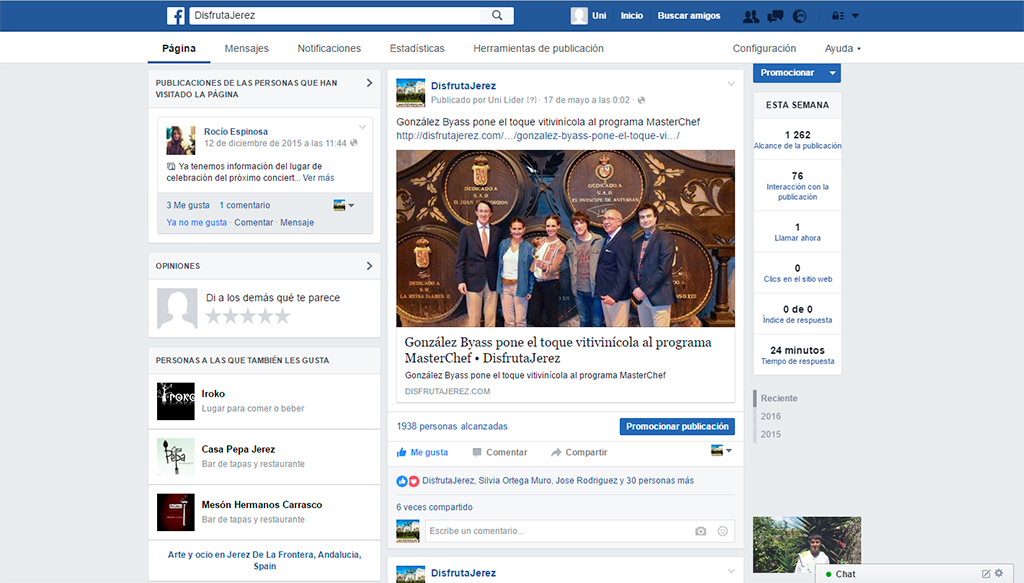Open the MasterChef article photo
Viewport: 1024px width, 583px height.
pos(566,238)
